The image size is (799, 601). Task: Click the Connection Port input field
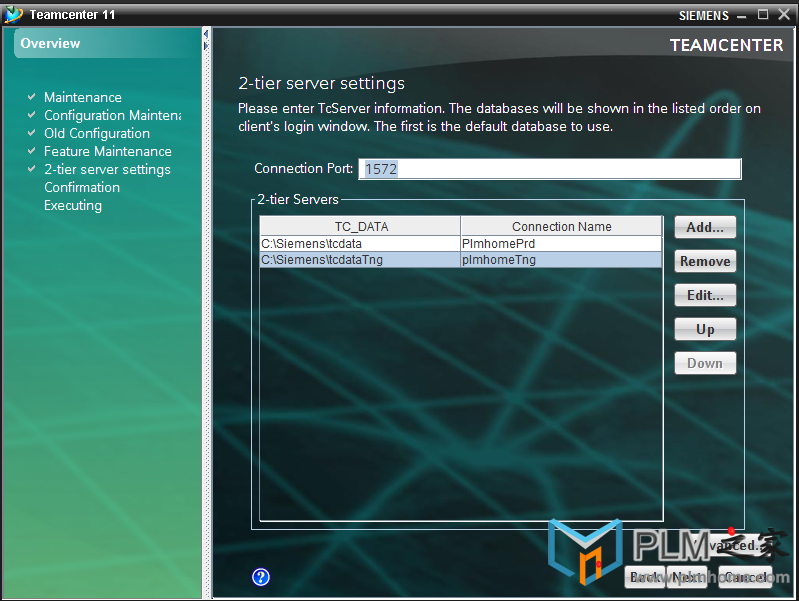pos(550,169)
